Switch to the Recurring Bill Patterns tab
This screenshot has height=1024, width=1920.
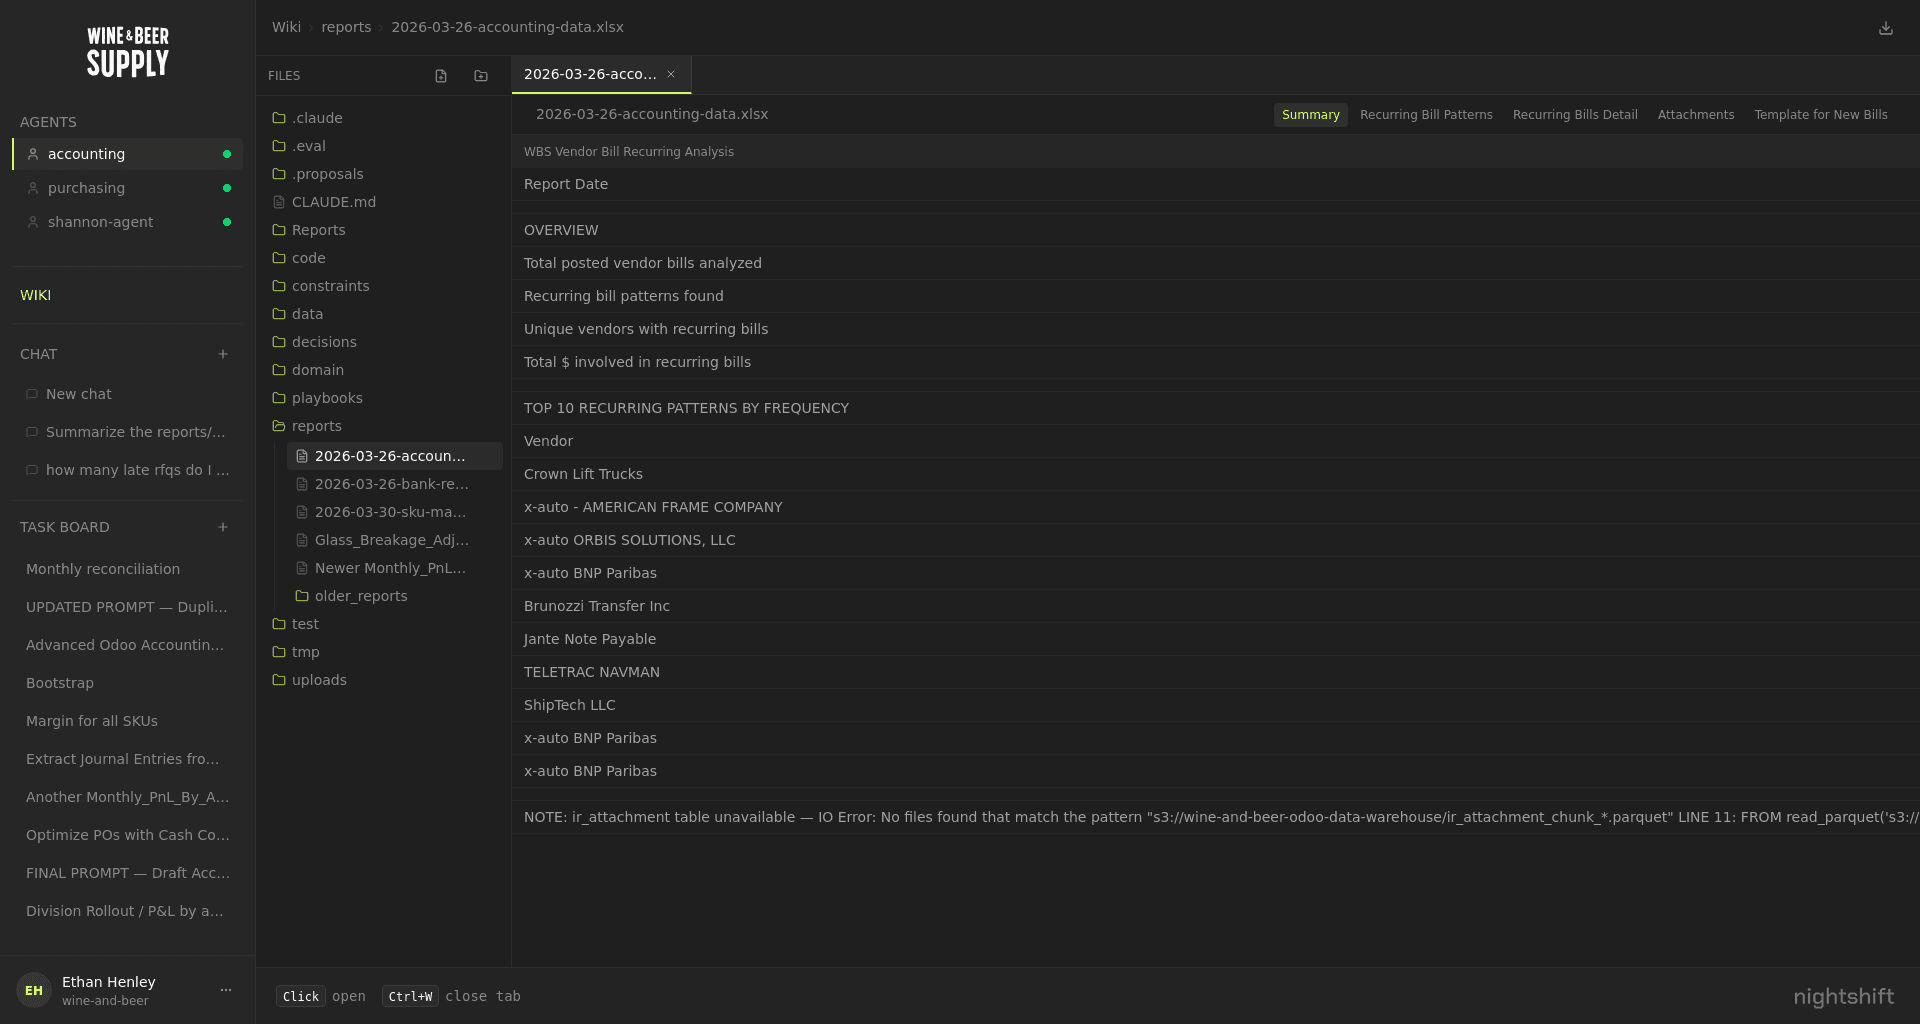[1426, 114]
